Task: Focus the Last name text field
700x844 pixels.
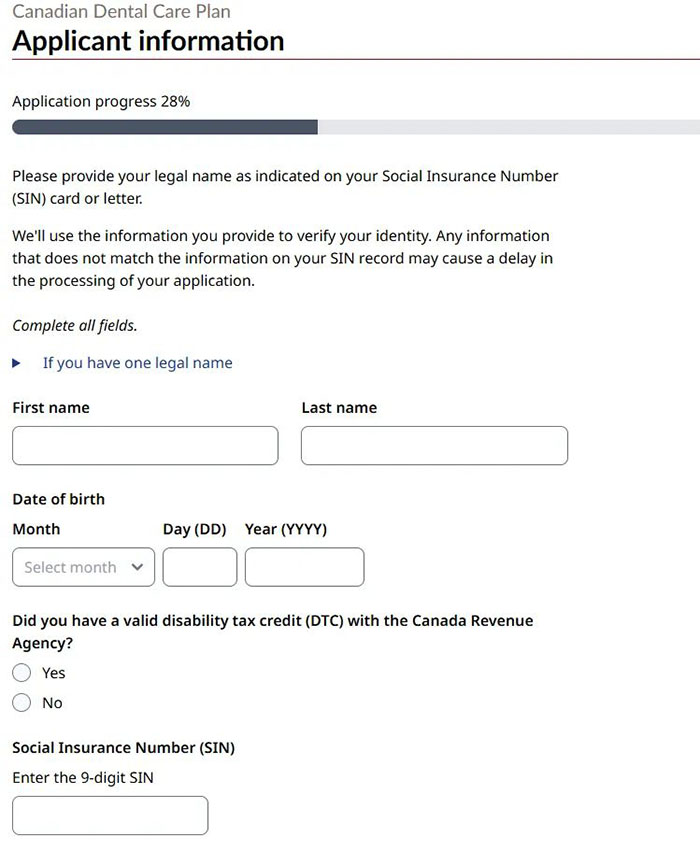Action: [x=434, y=446]
